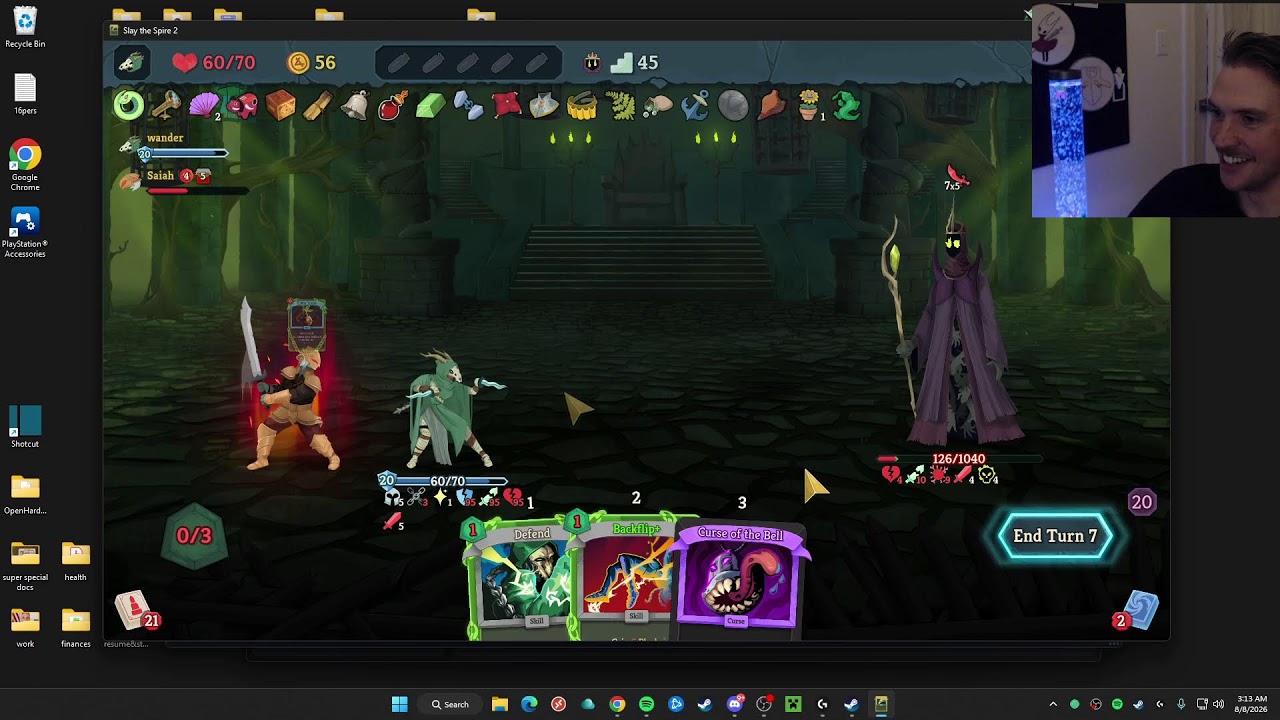This screenshot has width=1280, height=720.
Task: Select the gray stone orb relic
Action: [733, 105]
